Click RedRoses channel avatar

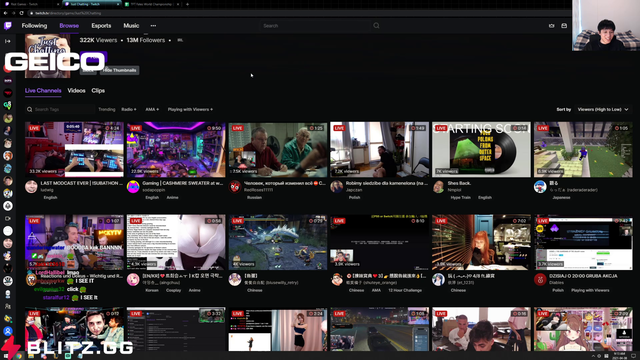(x=235, y=187)
